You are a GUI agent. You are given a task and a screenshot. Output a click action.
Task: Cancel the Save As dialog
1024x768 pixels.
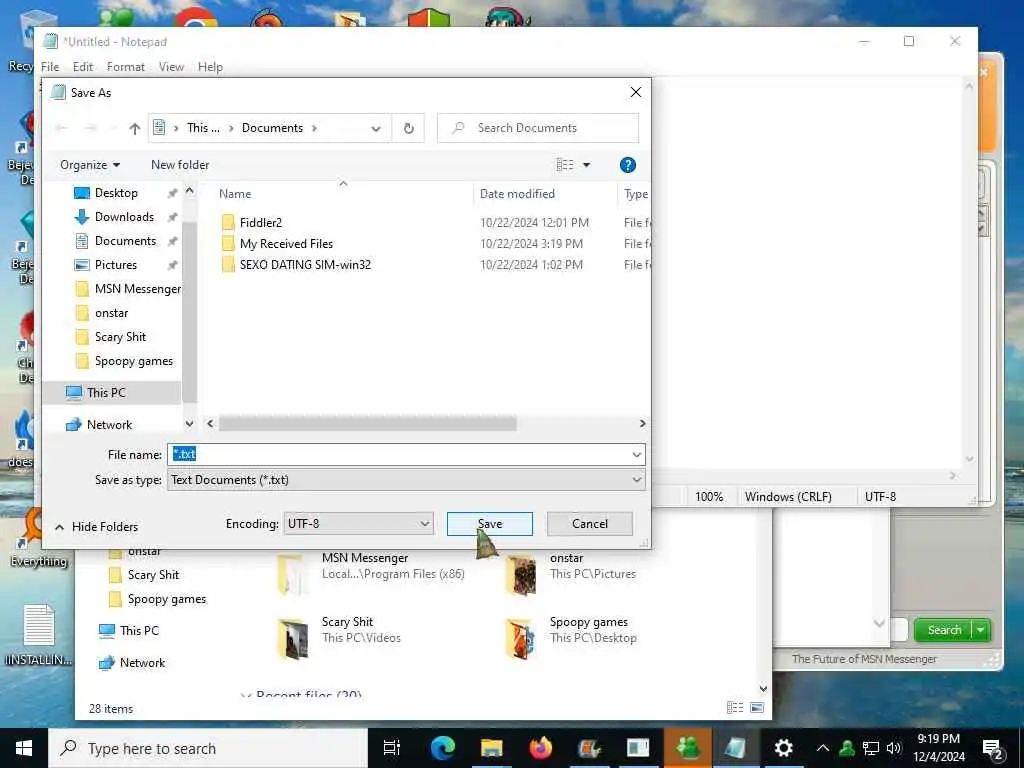(590, 524)
